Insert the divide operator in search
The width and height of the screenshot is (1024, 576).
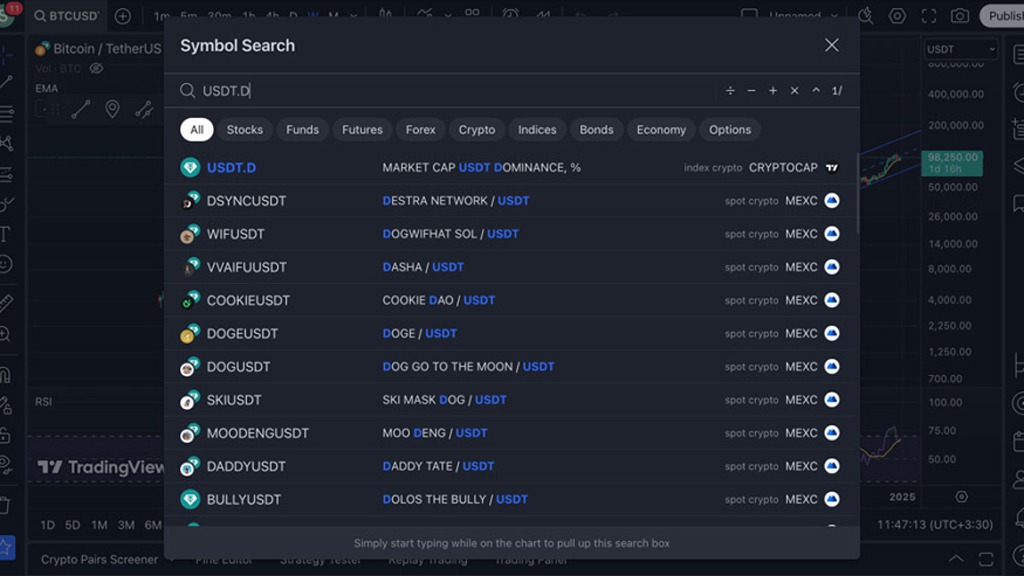(730, 91)
